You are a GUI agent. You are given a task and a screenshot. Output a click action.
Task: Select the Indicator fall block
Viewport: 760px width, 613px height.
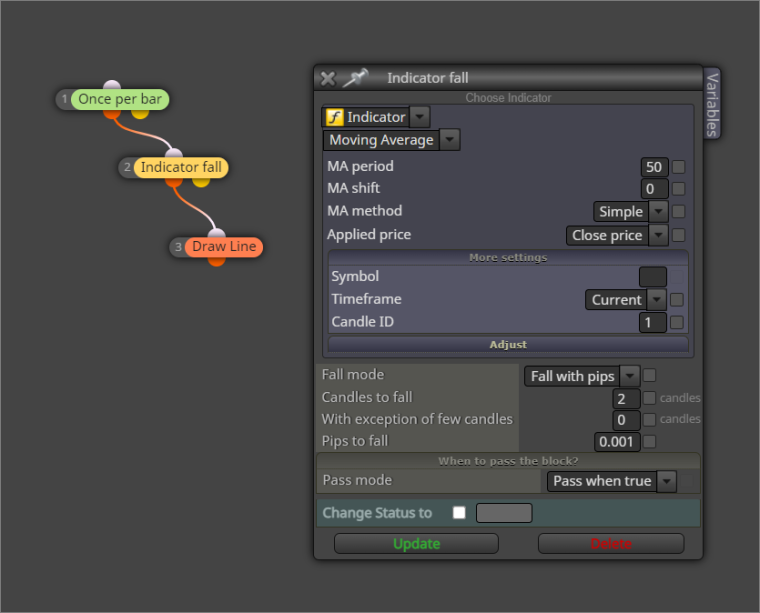coord(181,168)
